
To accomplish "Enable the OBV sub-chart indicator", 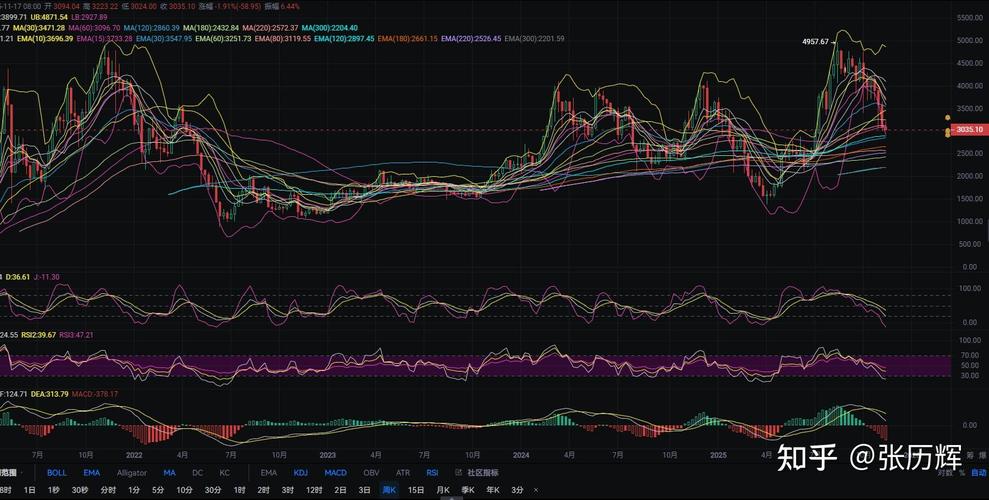I will [371, 473].
